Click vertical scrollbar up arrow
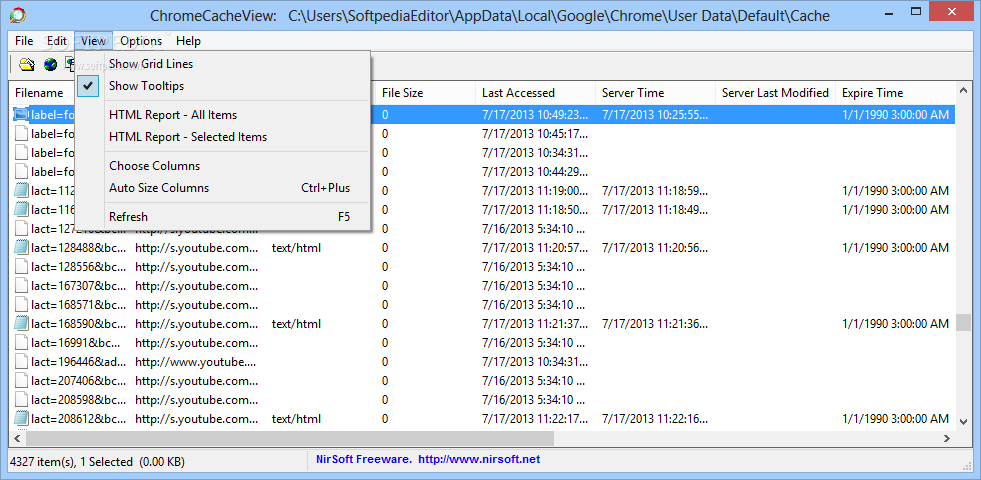Image resolution: width=981 pixels, height=480 pixels. [x=963, y=91]
